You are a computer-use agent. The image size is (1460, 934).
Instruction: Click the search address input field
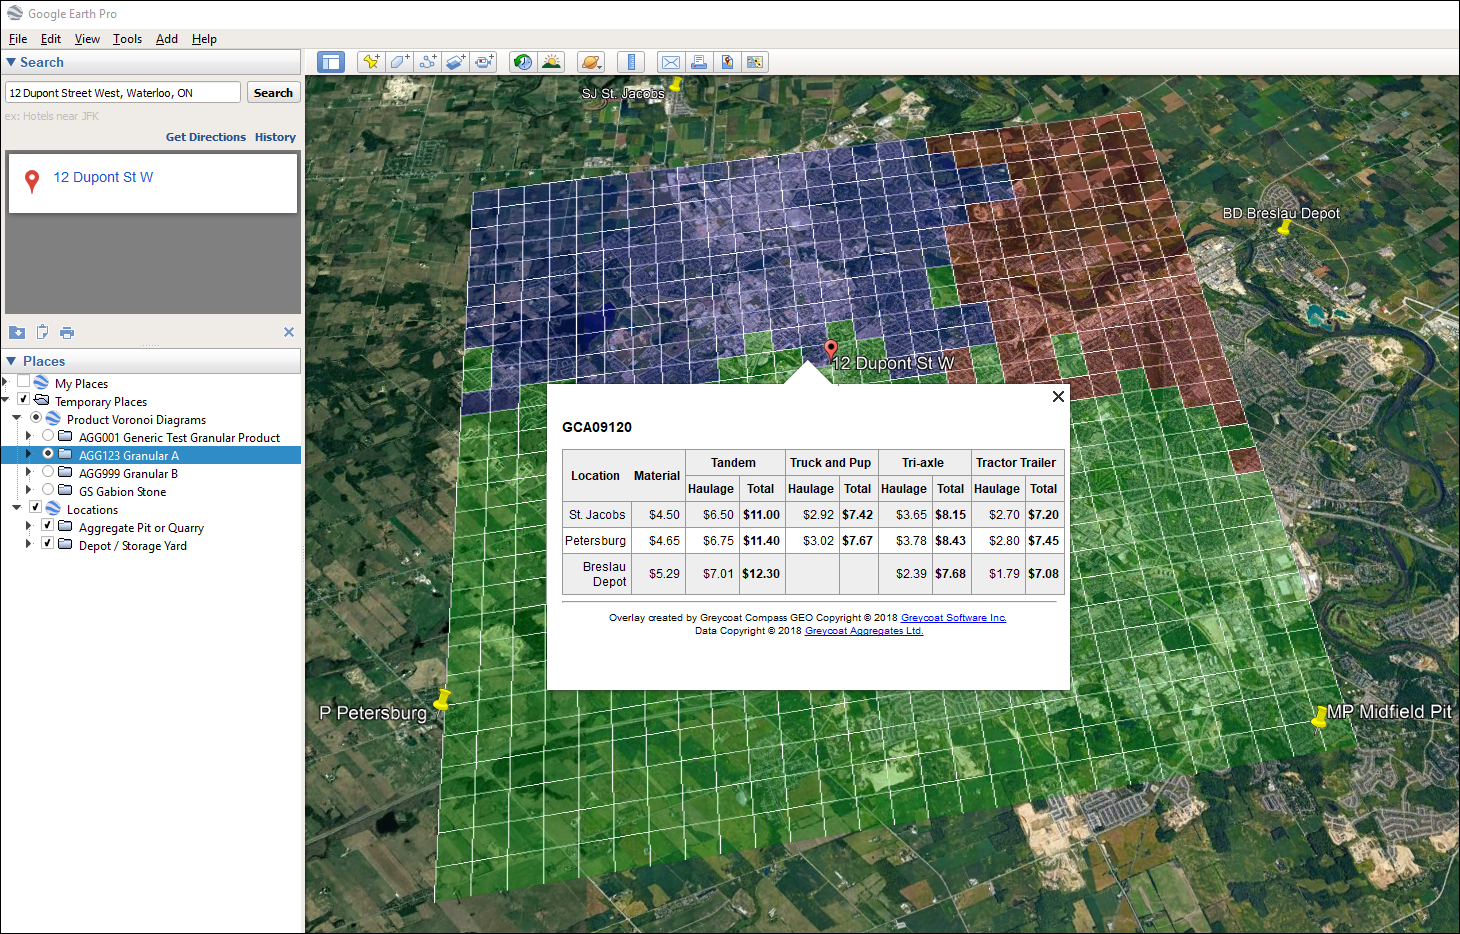tap(123, 93)
